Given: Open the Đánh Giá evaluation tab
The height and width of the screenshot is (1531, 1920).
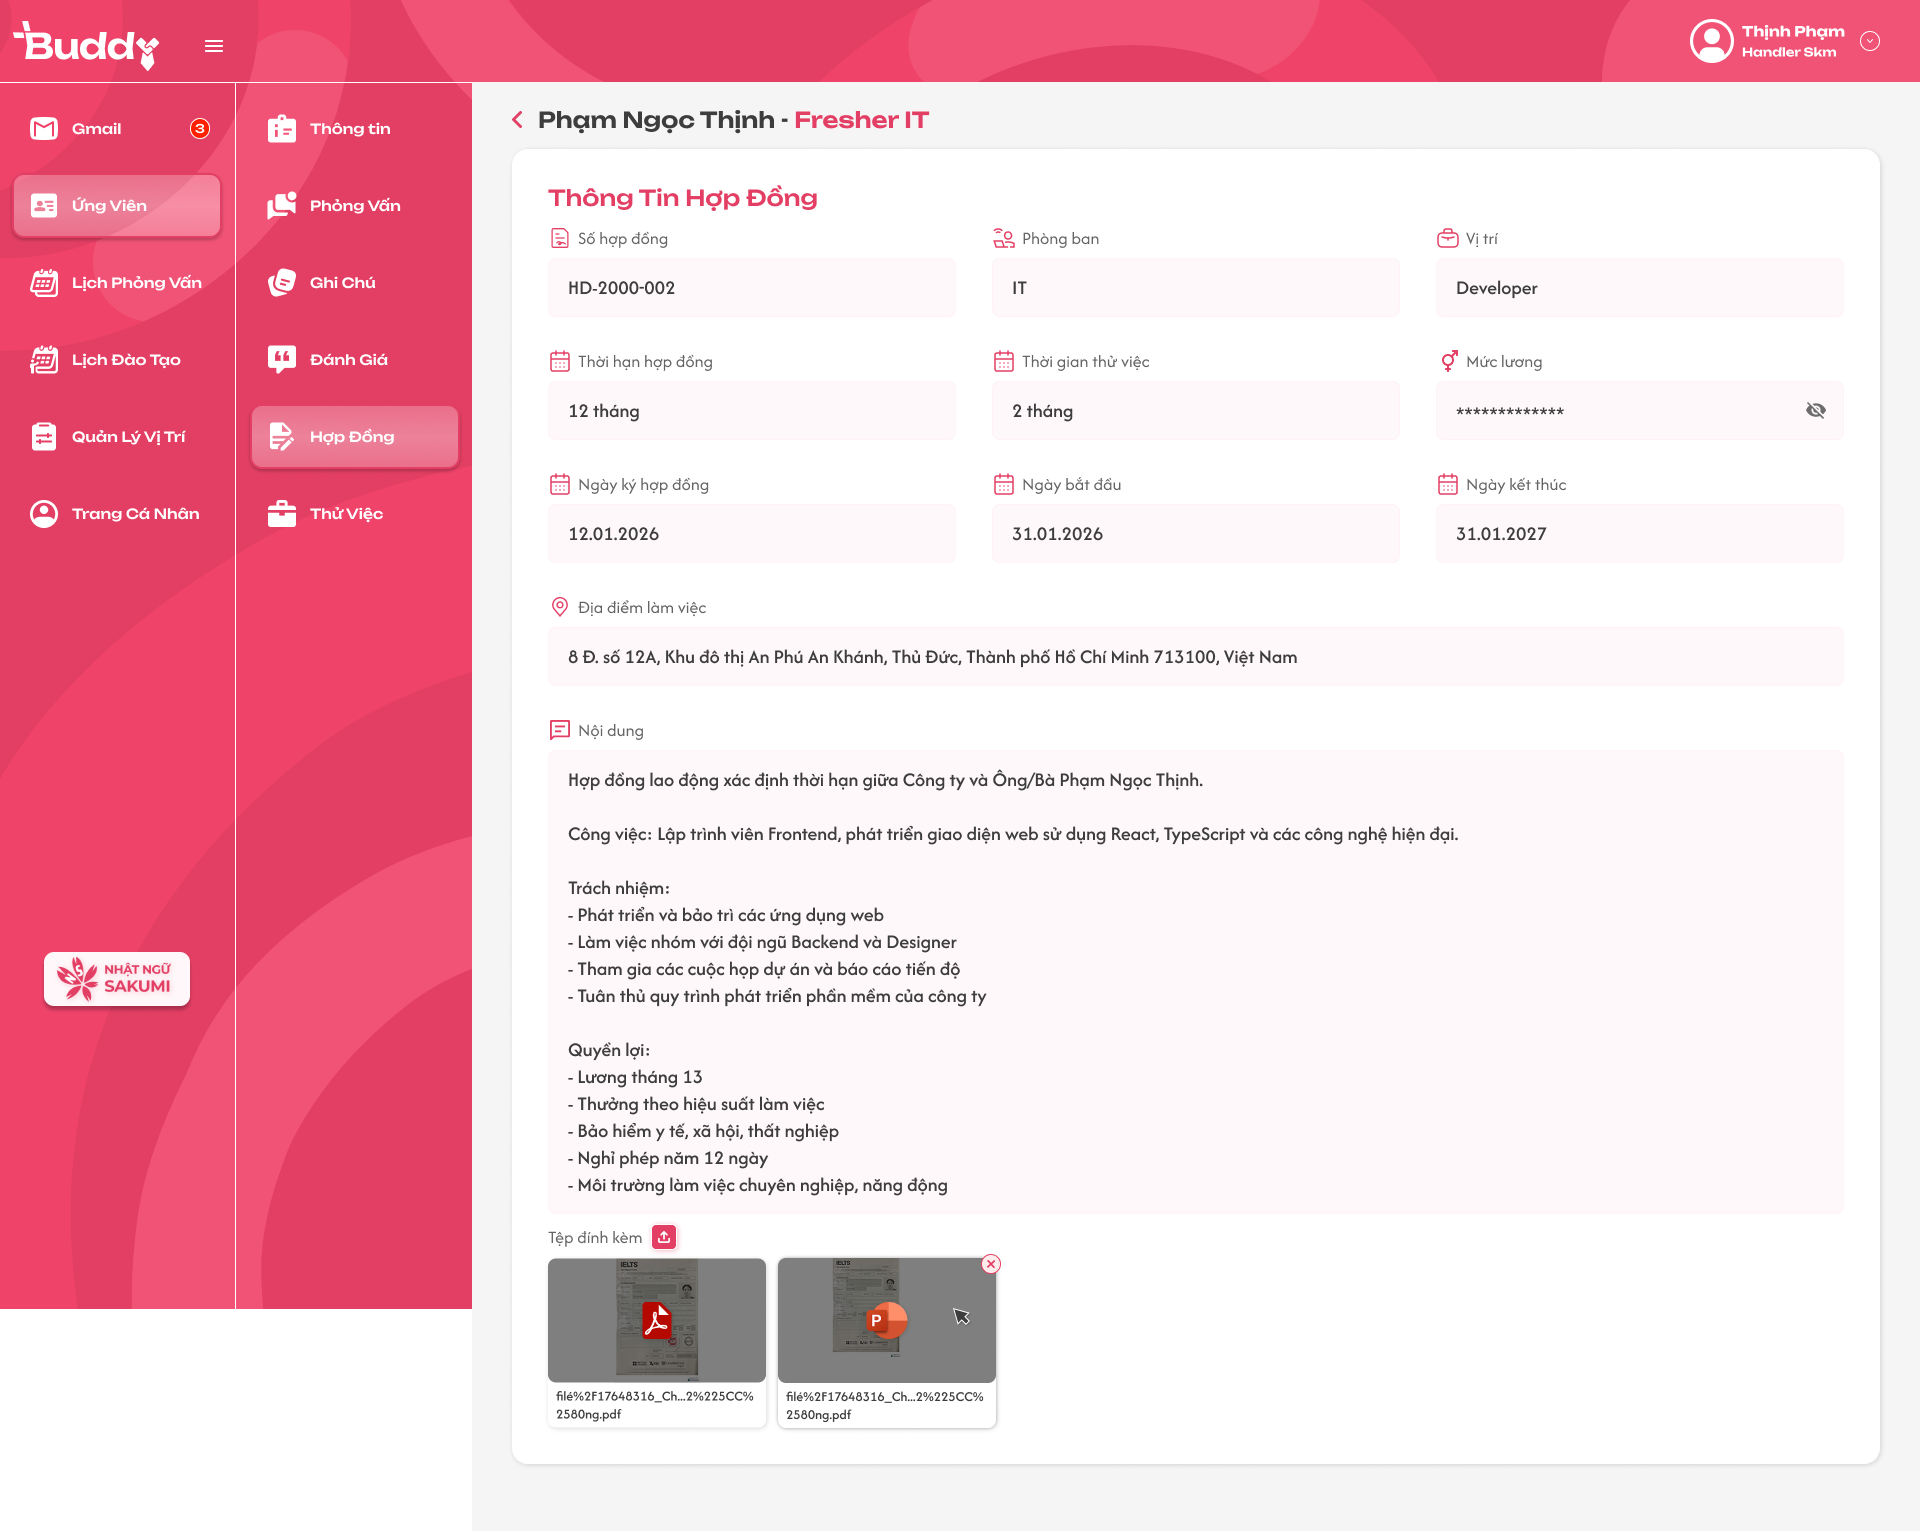Looking at the screenshot, I should pos(348,360).
